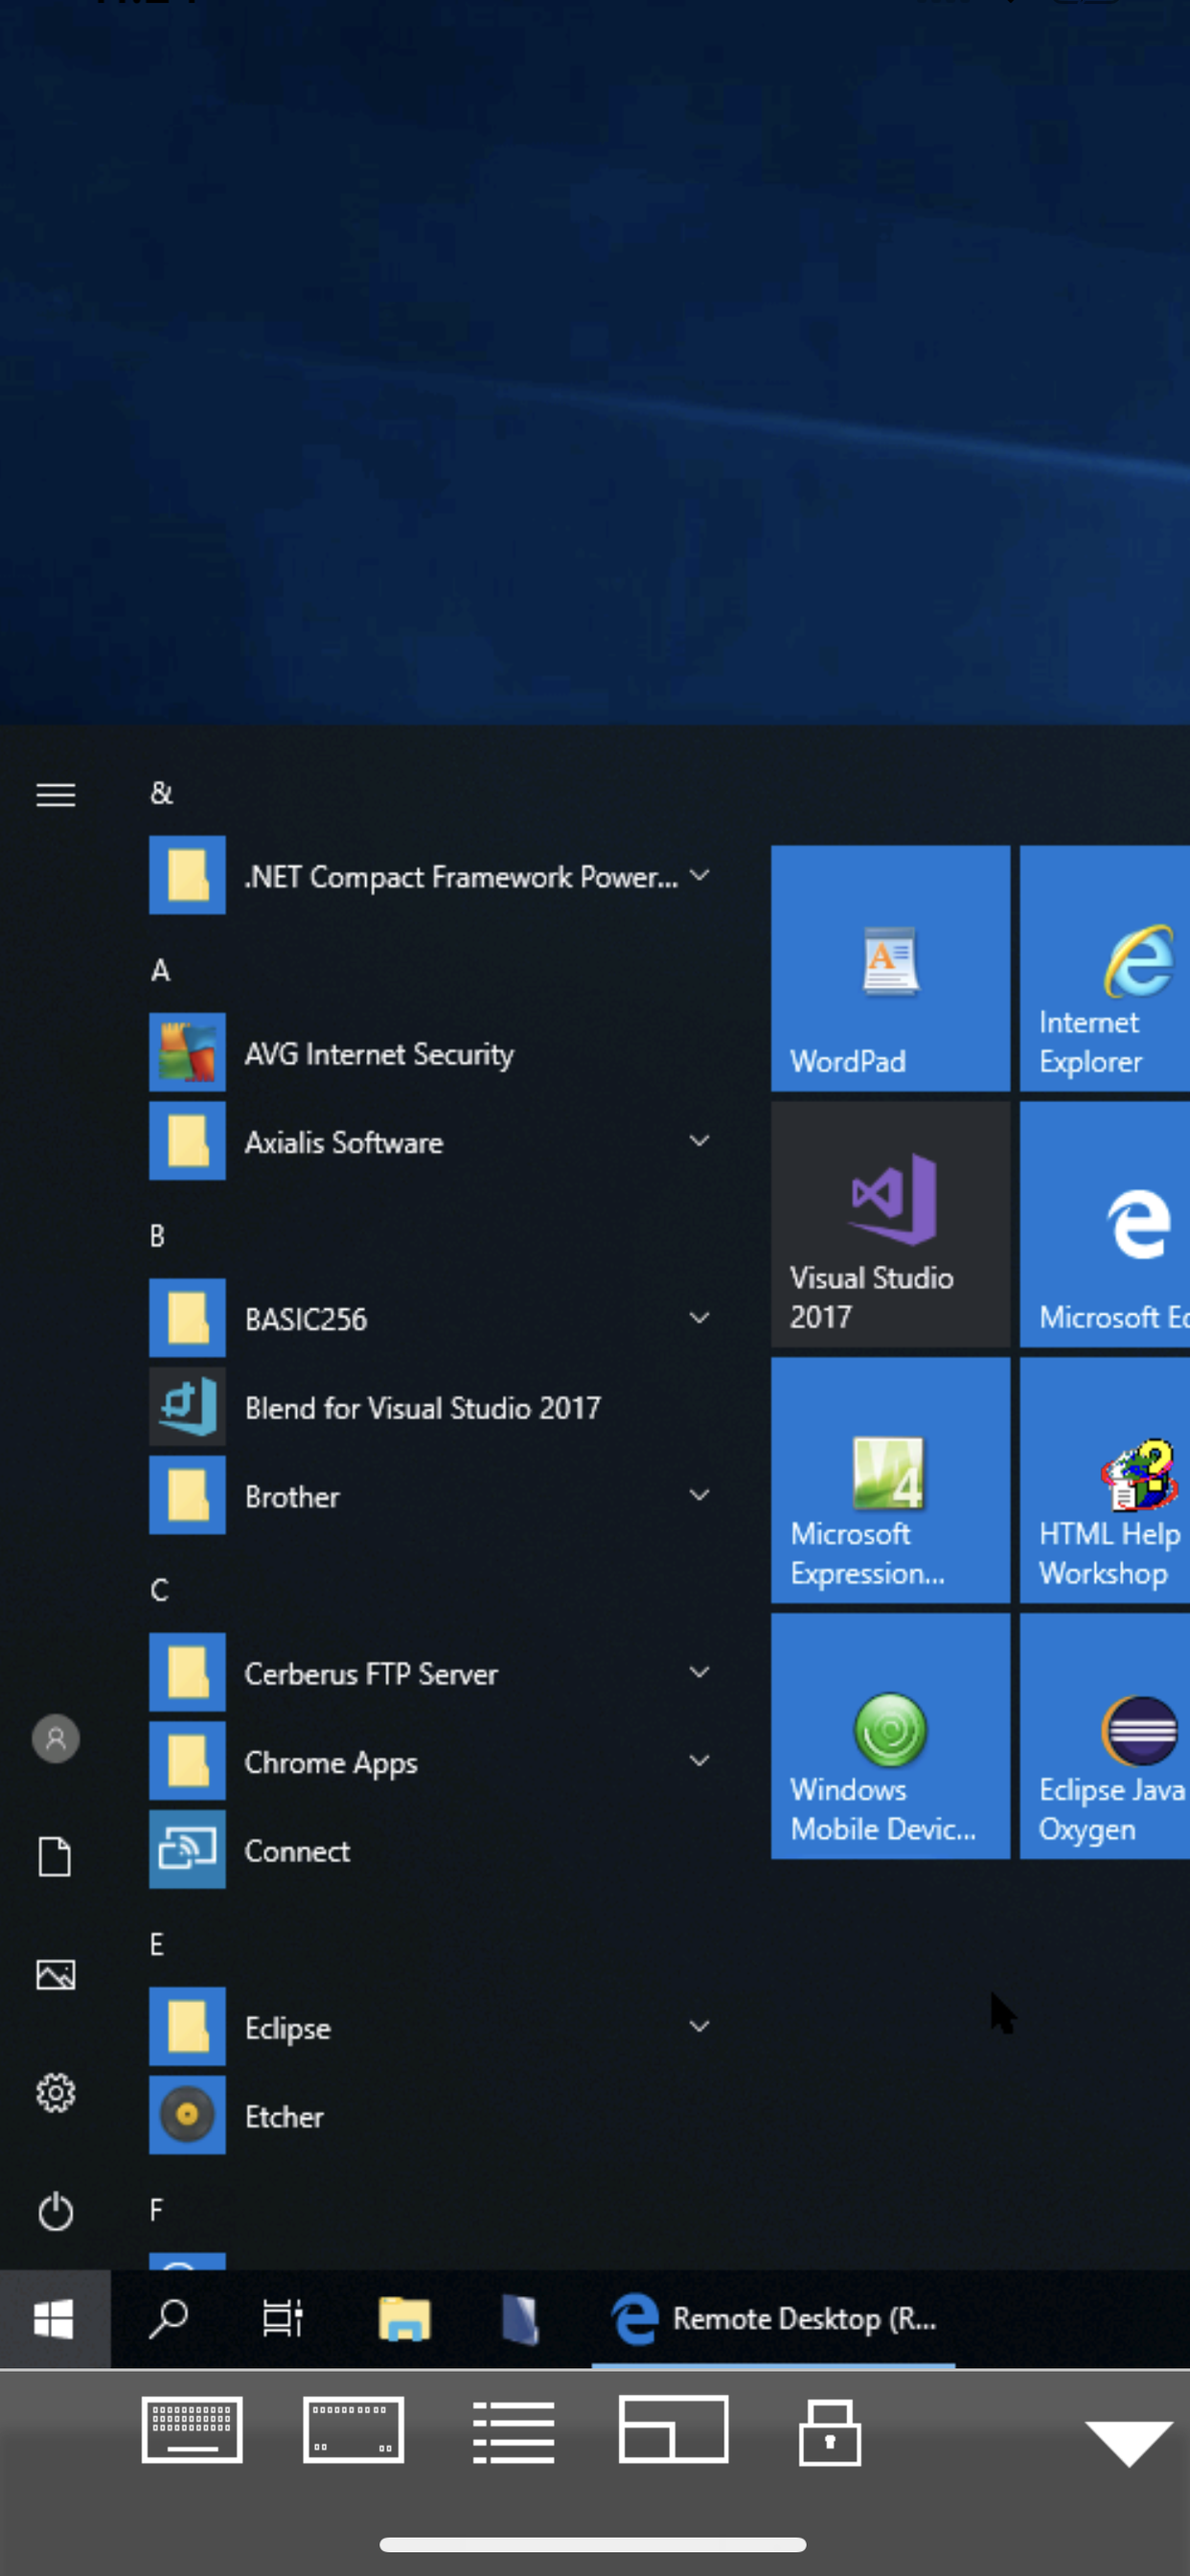The width and height of the screenshot is (1190, 2576).
Task: Open Windows Mobile Device Center tile
Action: click(889, 1735)
